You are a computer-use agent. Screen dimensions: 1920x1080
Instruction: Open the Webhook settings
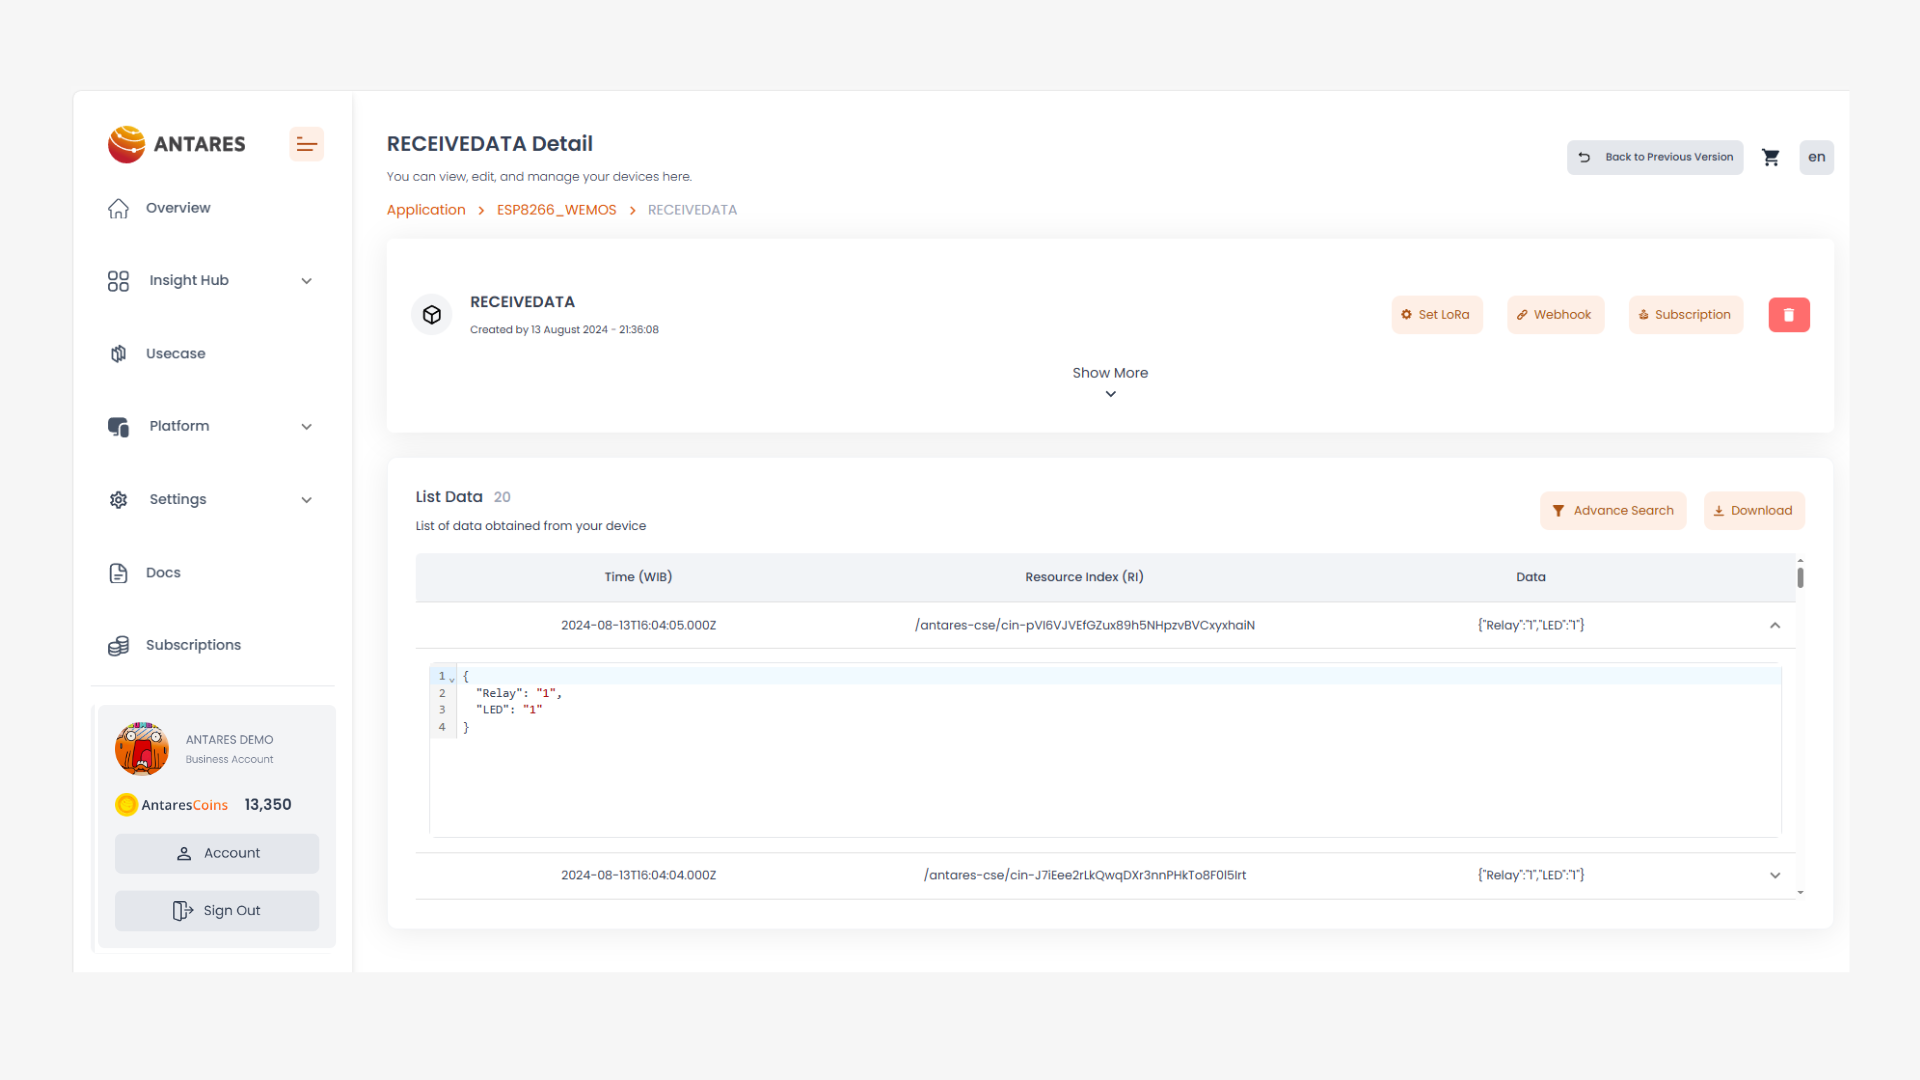pos(1555,315)
